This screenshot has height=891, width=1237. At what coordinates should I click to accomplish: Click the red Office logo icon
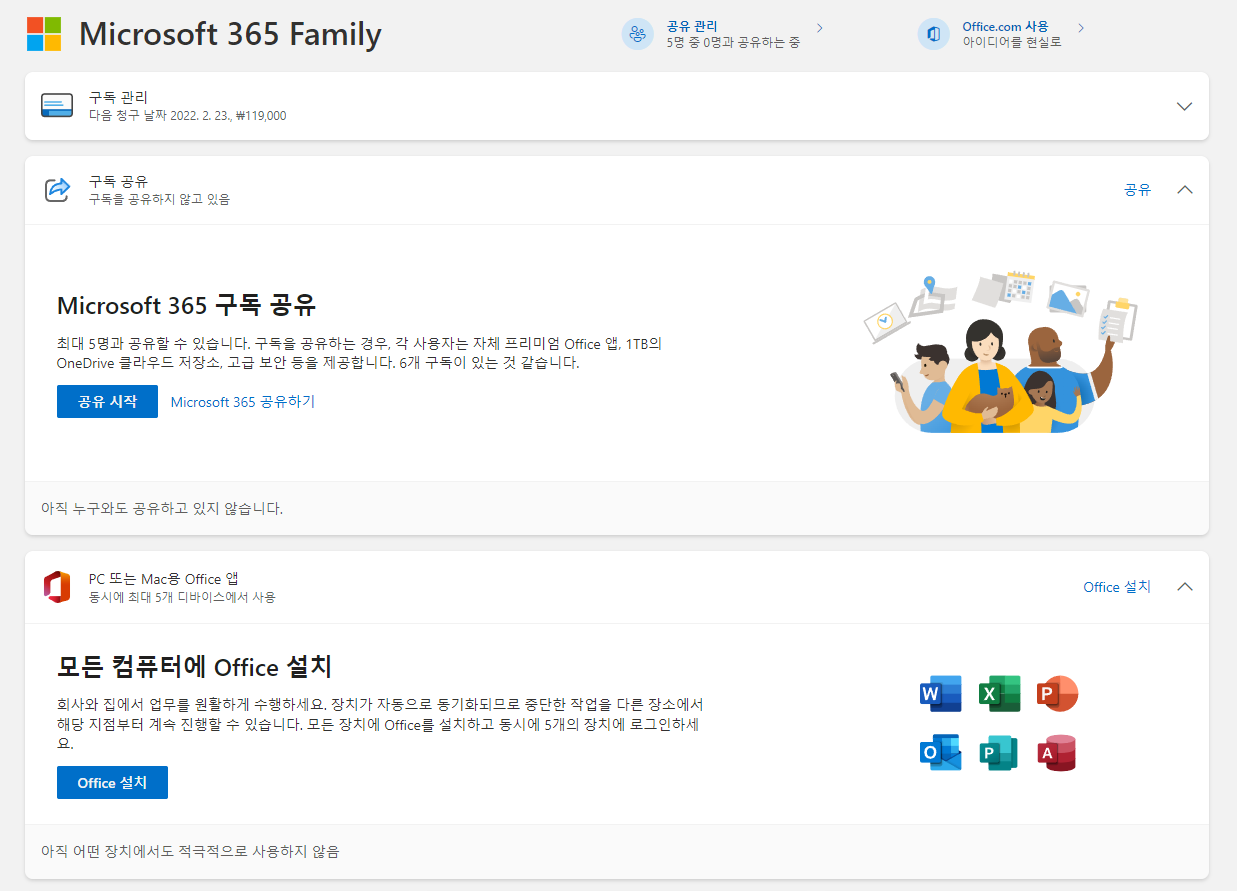coord(57,587)
